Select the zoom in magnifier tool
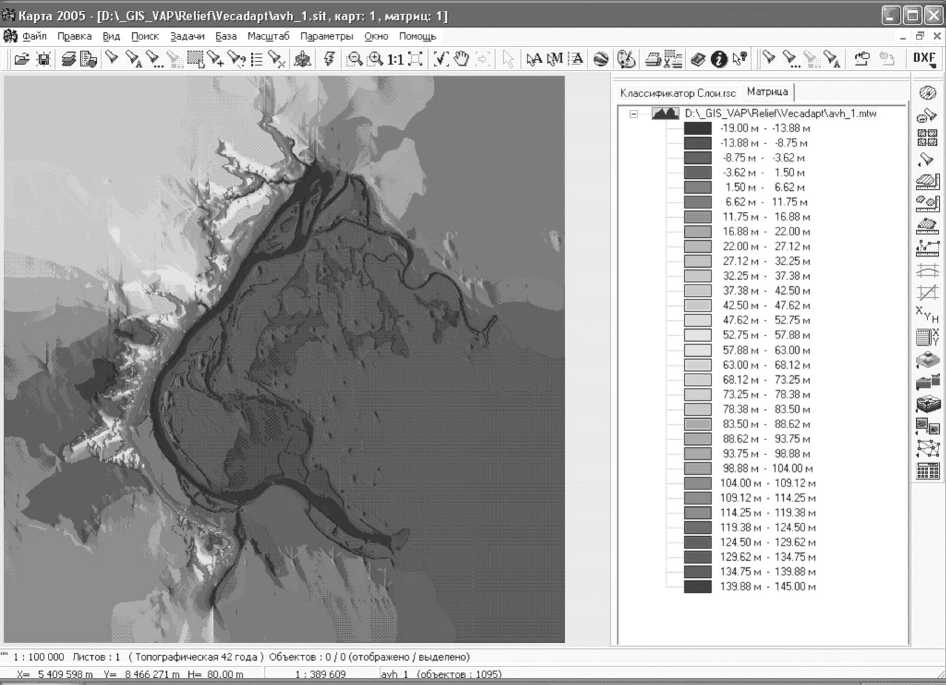 [x=375, y=59]
